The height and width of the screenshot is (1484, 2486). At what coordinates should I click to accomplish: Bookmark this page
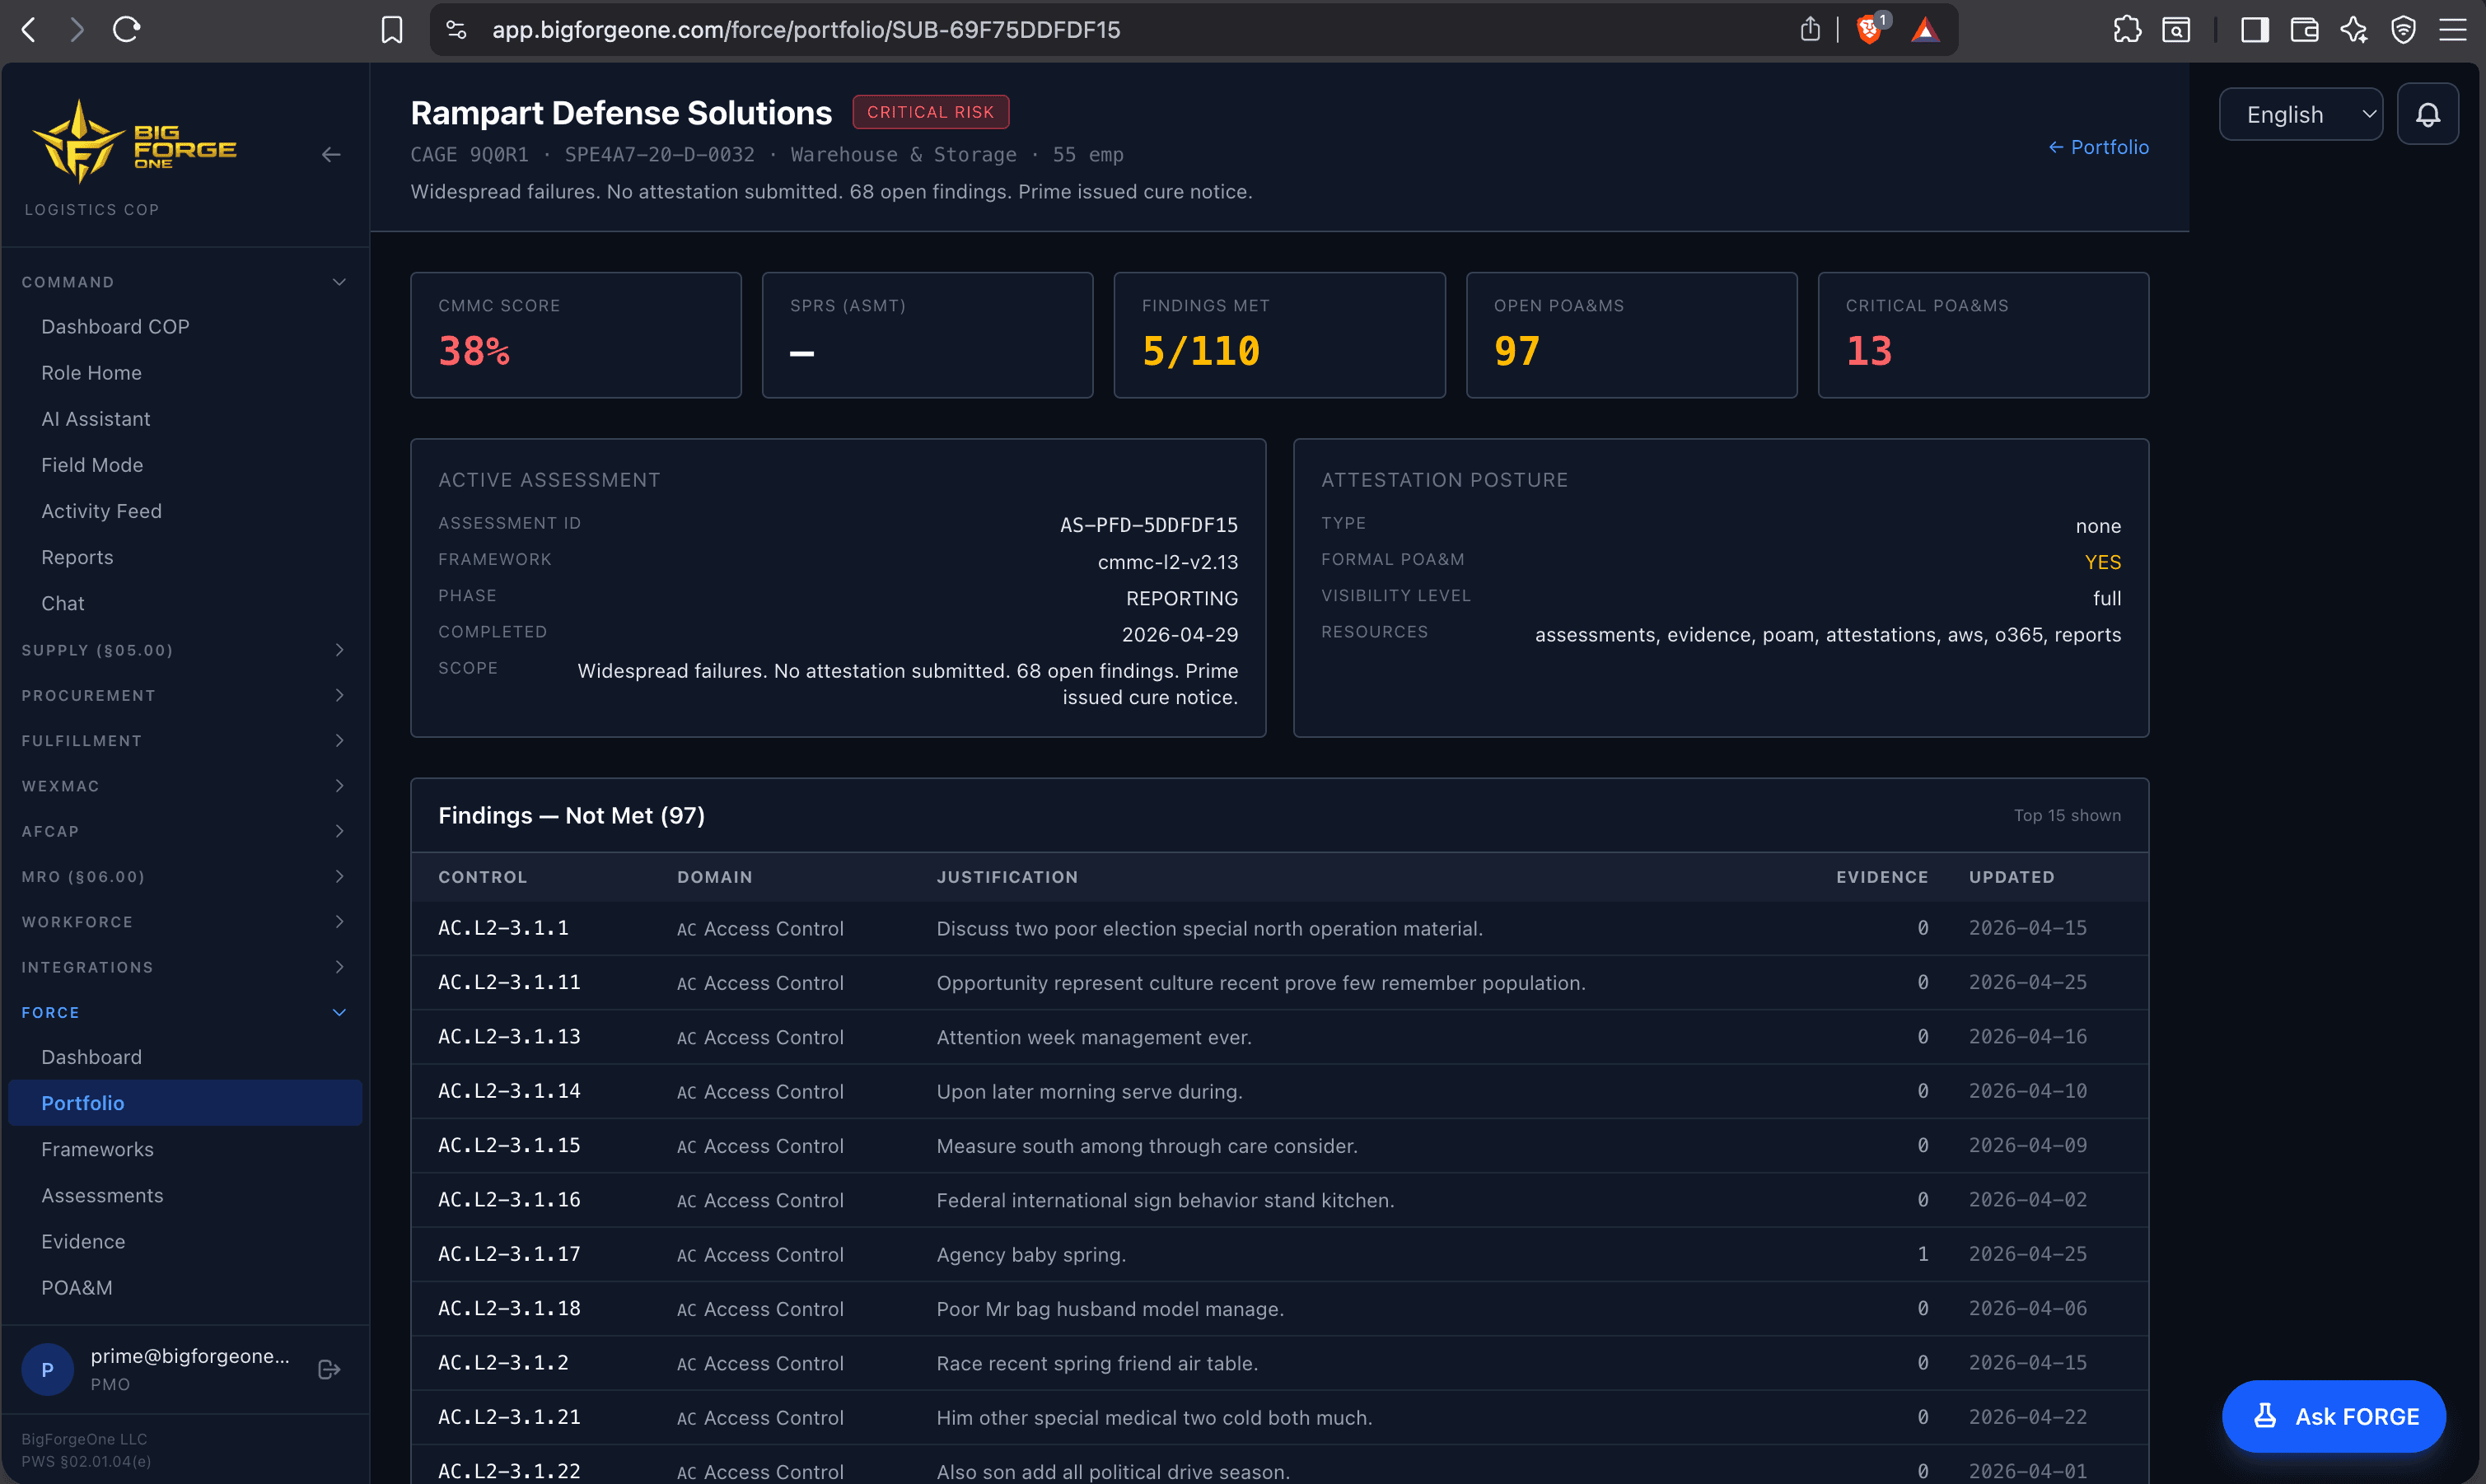click(x=392, y=30)
